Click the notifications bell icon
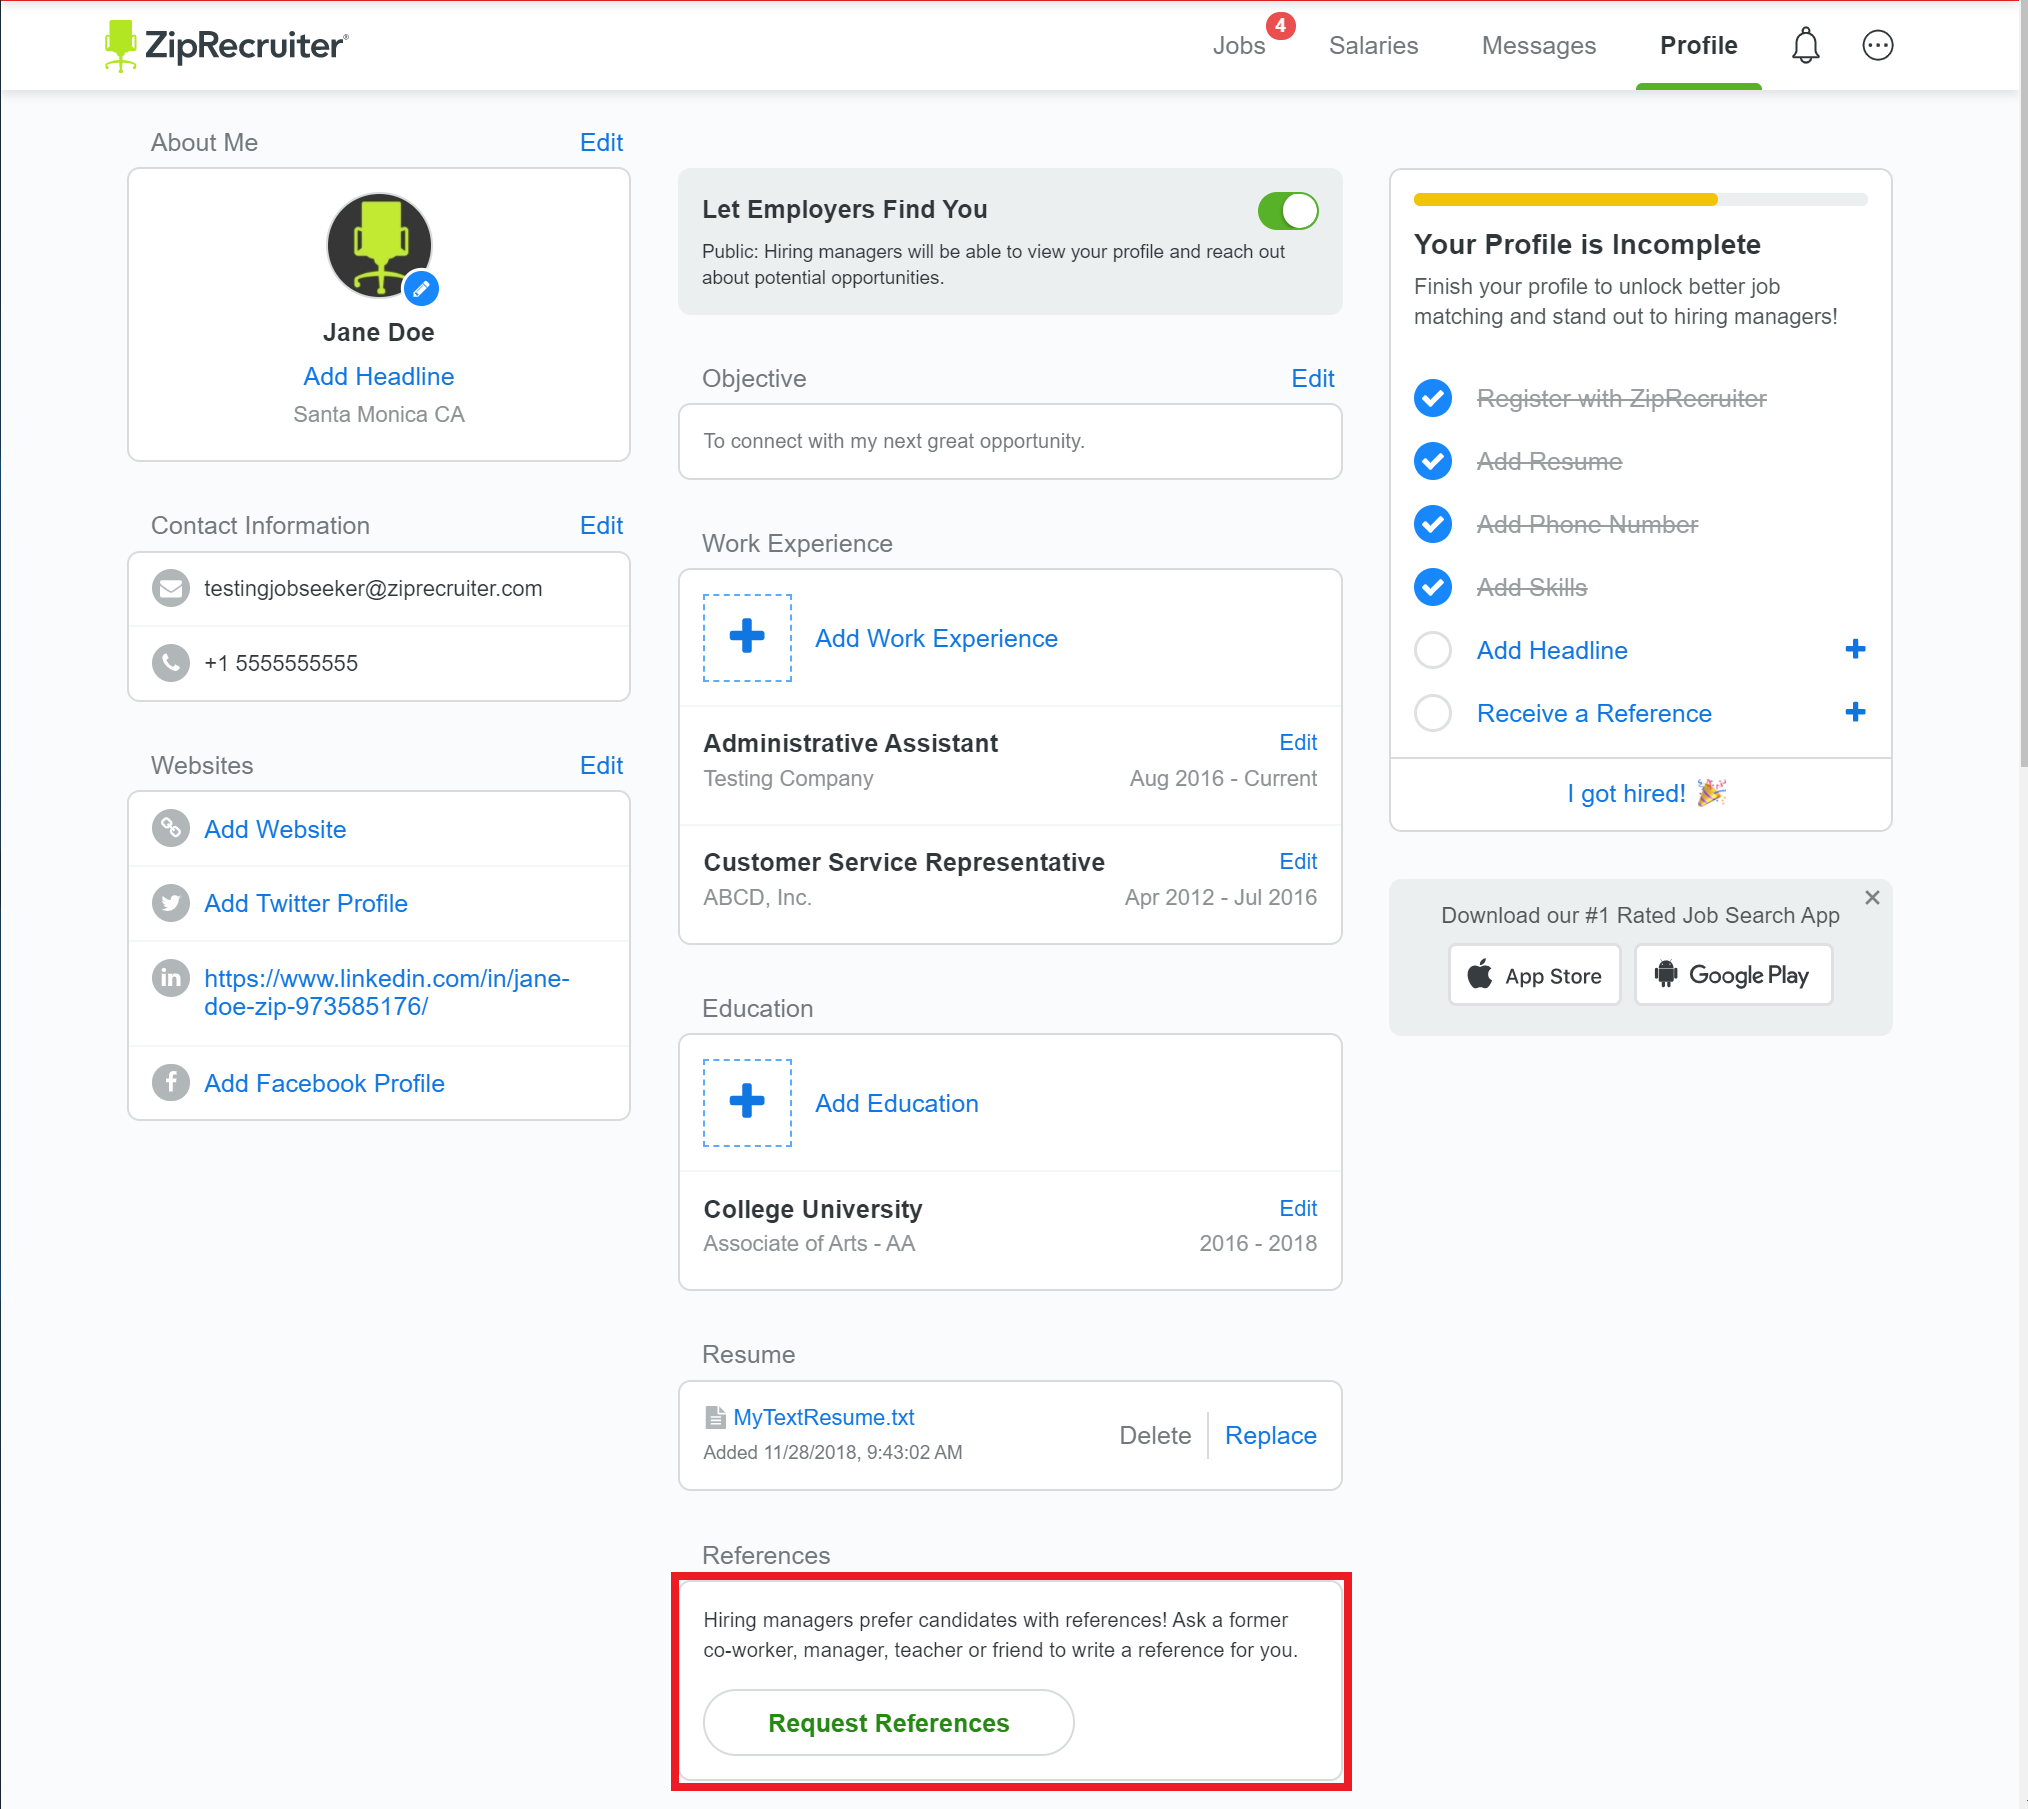Viewport: 2028px width, 1809px height. pyautogui.click(x=1805, y=46)
